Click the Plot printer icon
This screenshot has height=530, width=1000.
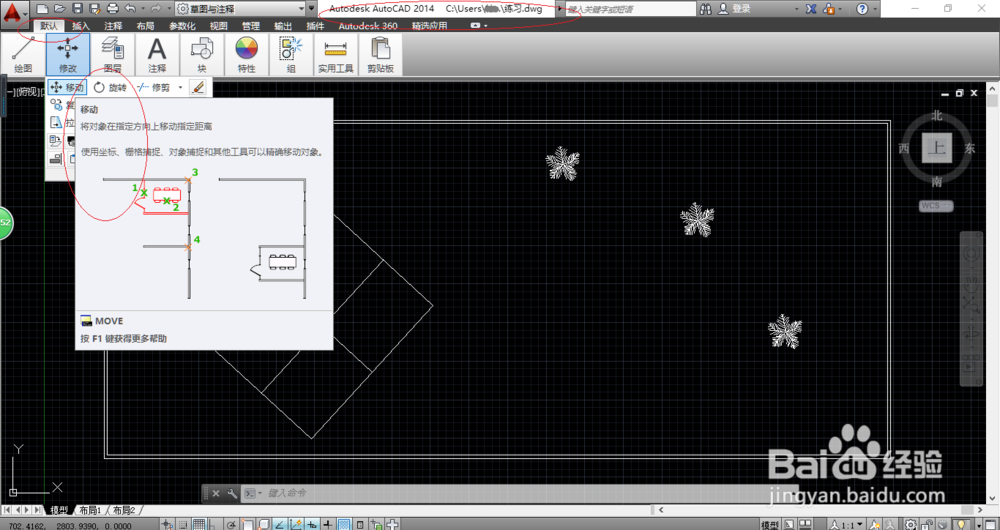[x=113, y=9]
